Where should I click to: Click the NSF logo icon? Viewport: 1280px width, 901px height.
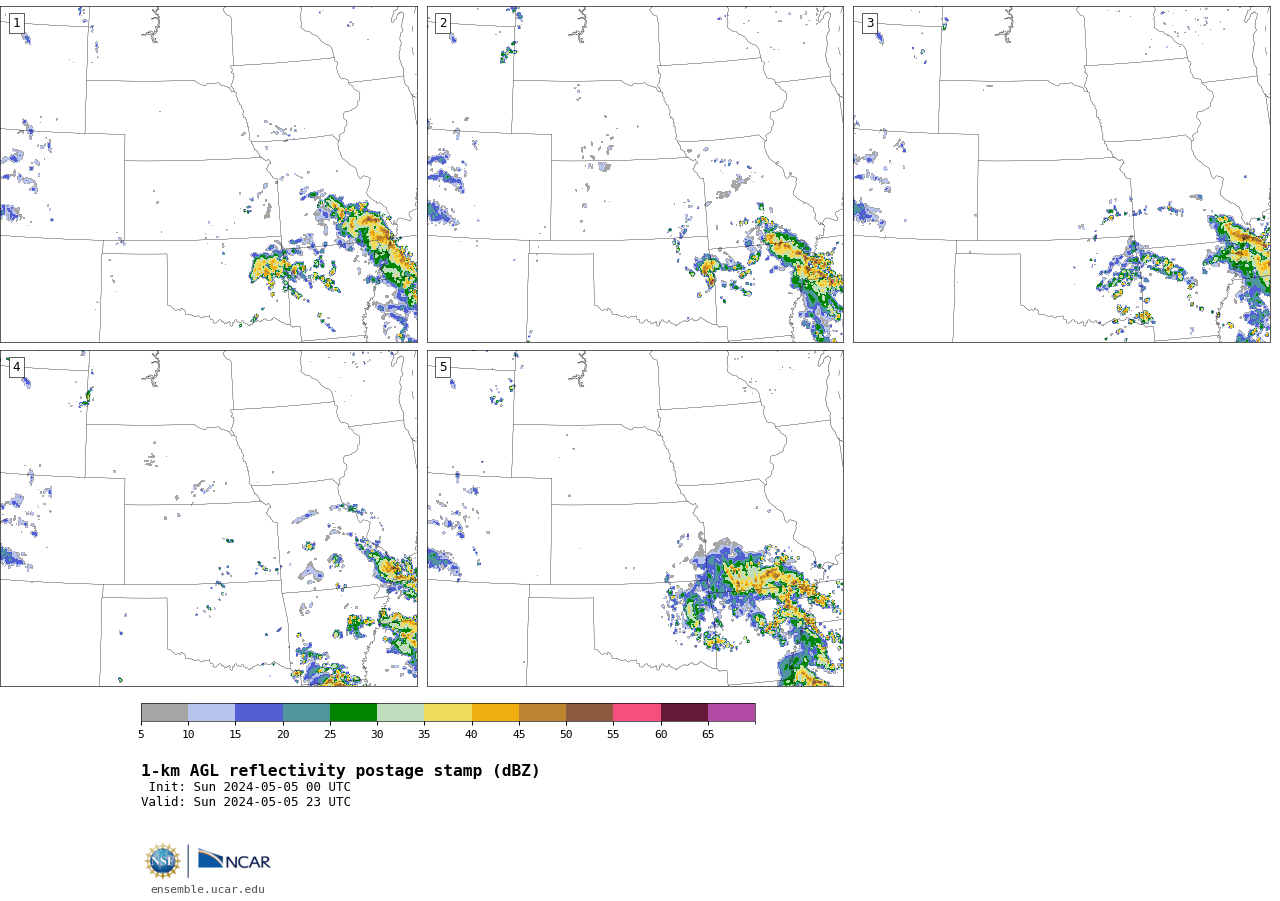tap(163, 861)
